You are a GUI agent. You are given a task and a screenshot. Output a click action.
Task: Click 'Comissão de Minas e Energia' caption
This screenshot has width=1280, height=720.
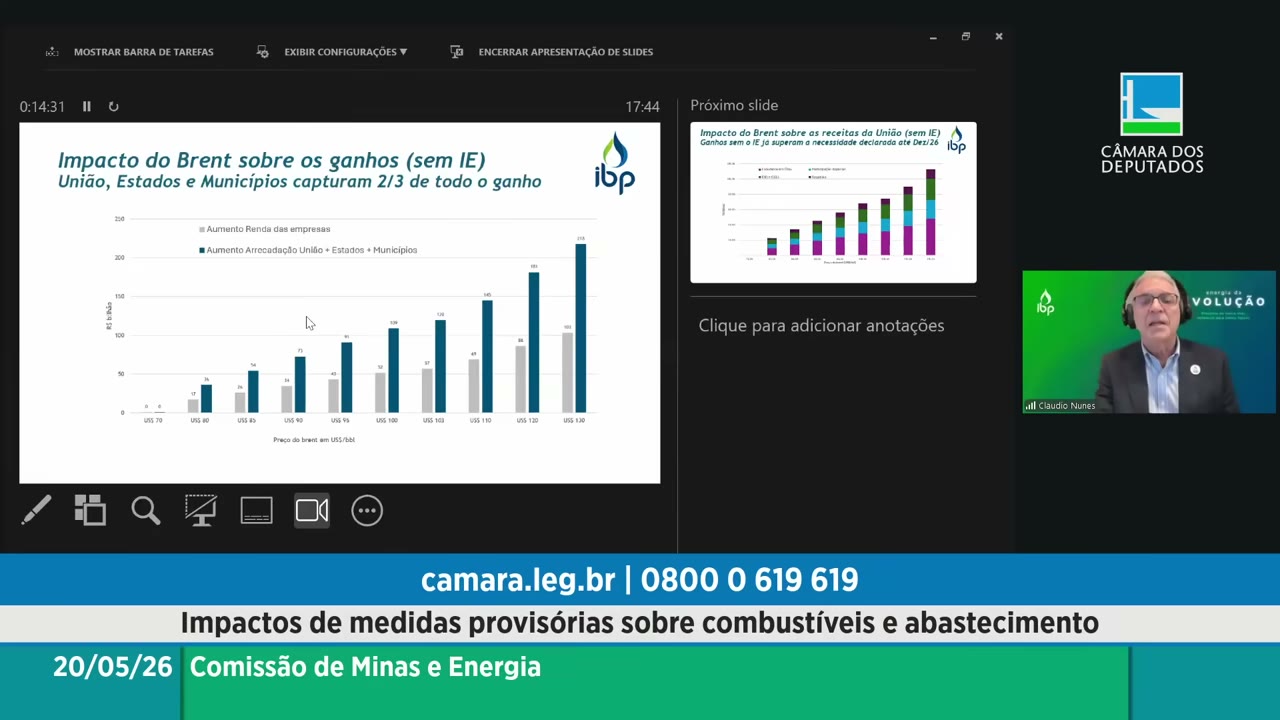(365, 667)
